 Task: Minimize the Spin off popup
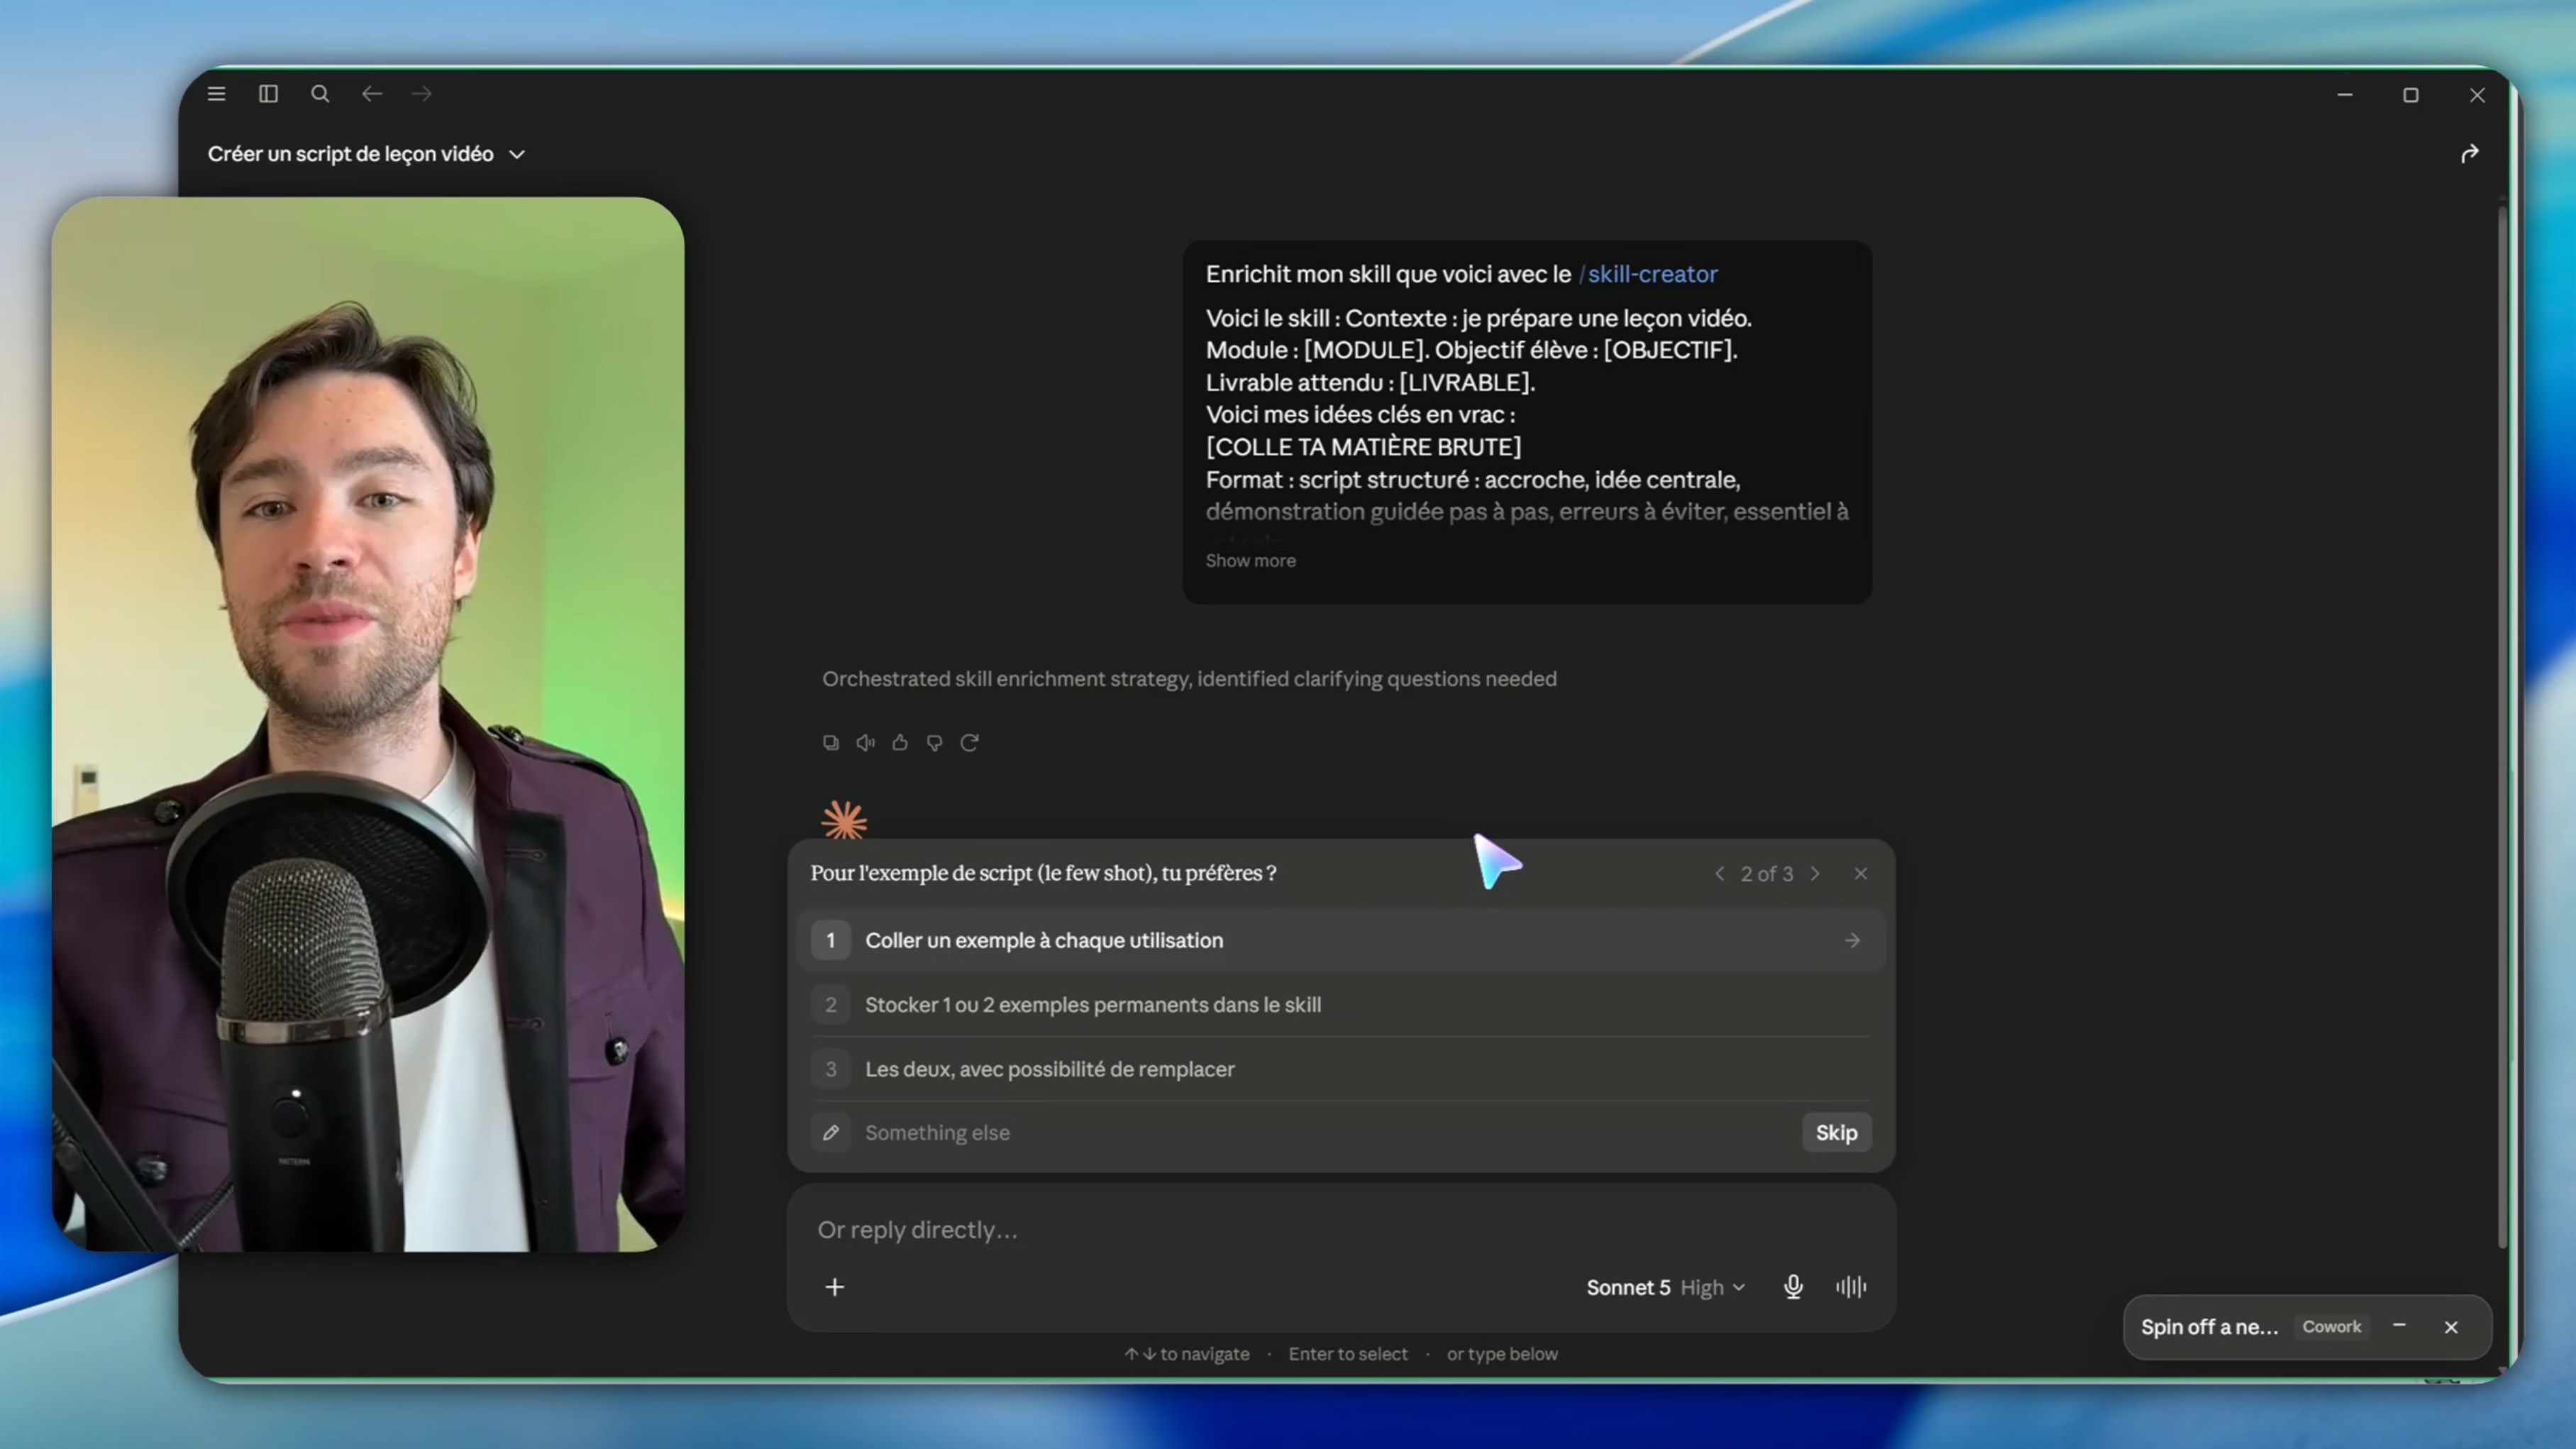click(2399, 1327)
